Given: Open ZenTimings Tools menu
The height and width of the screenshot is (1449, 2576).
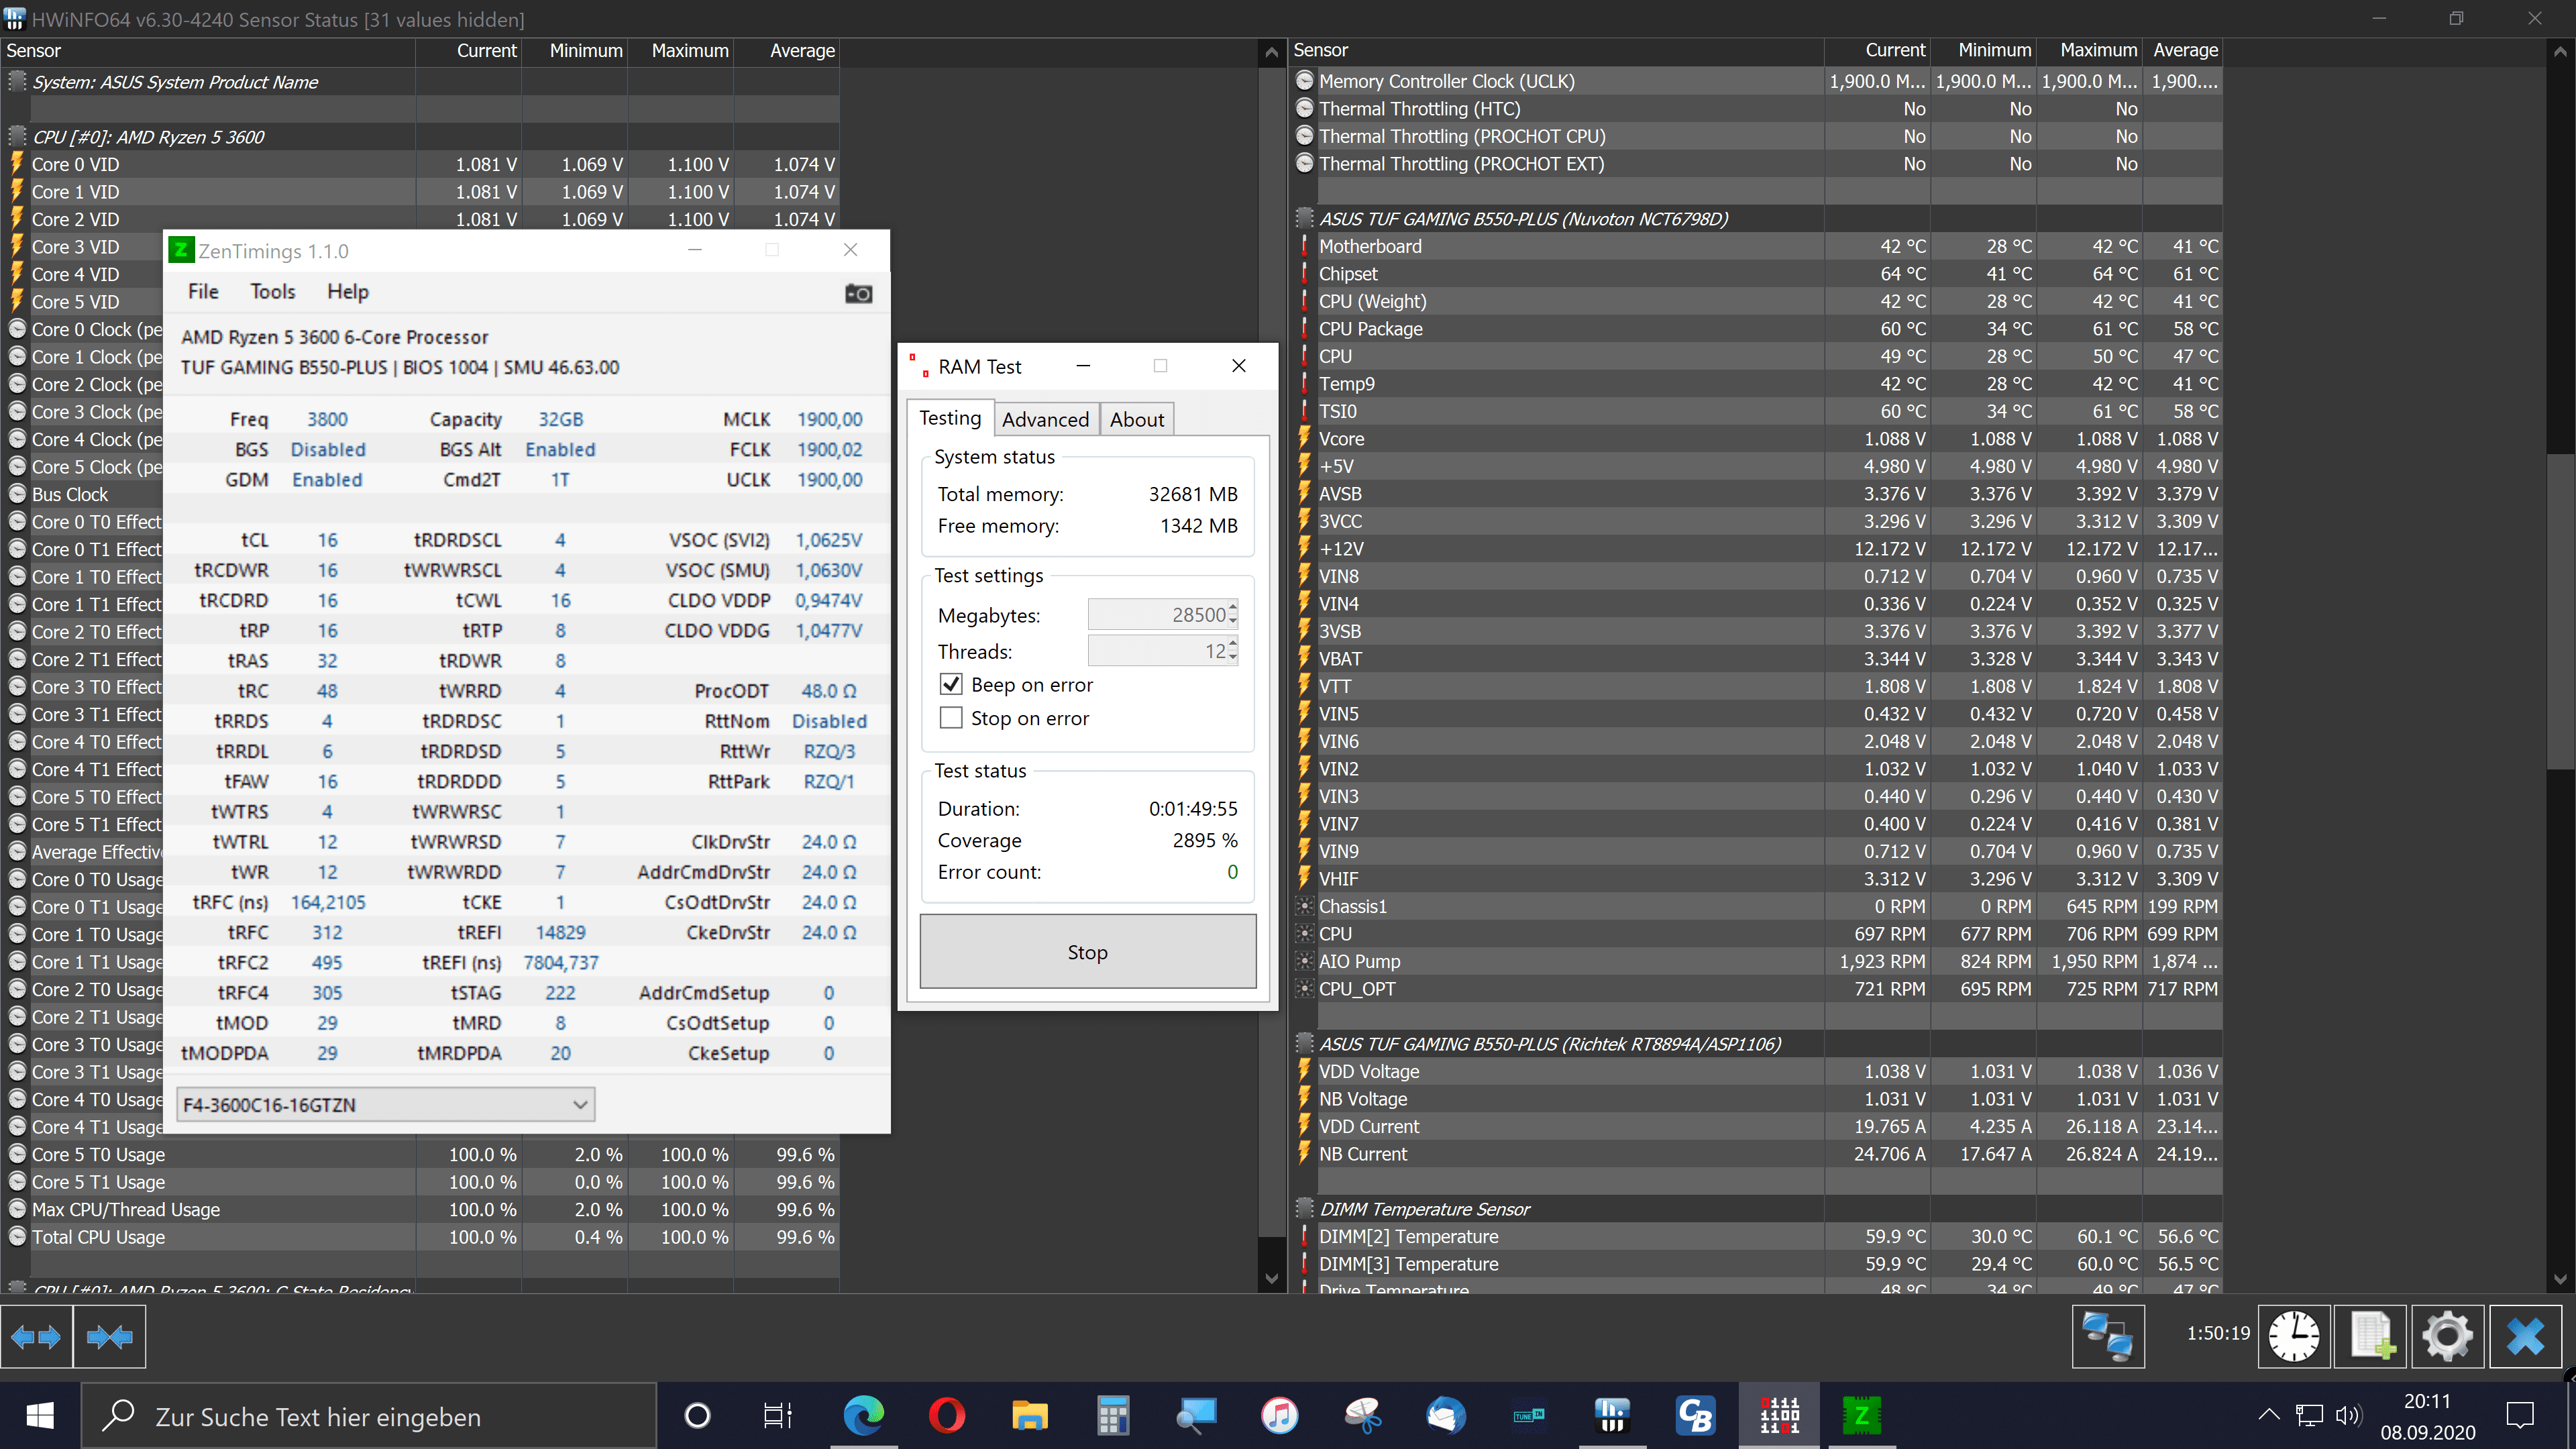Looking at the screenshot, I should [x=273, y=291].
